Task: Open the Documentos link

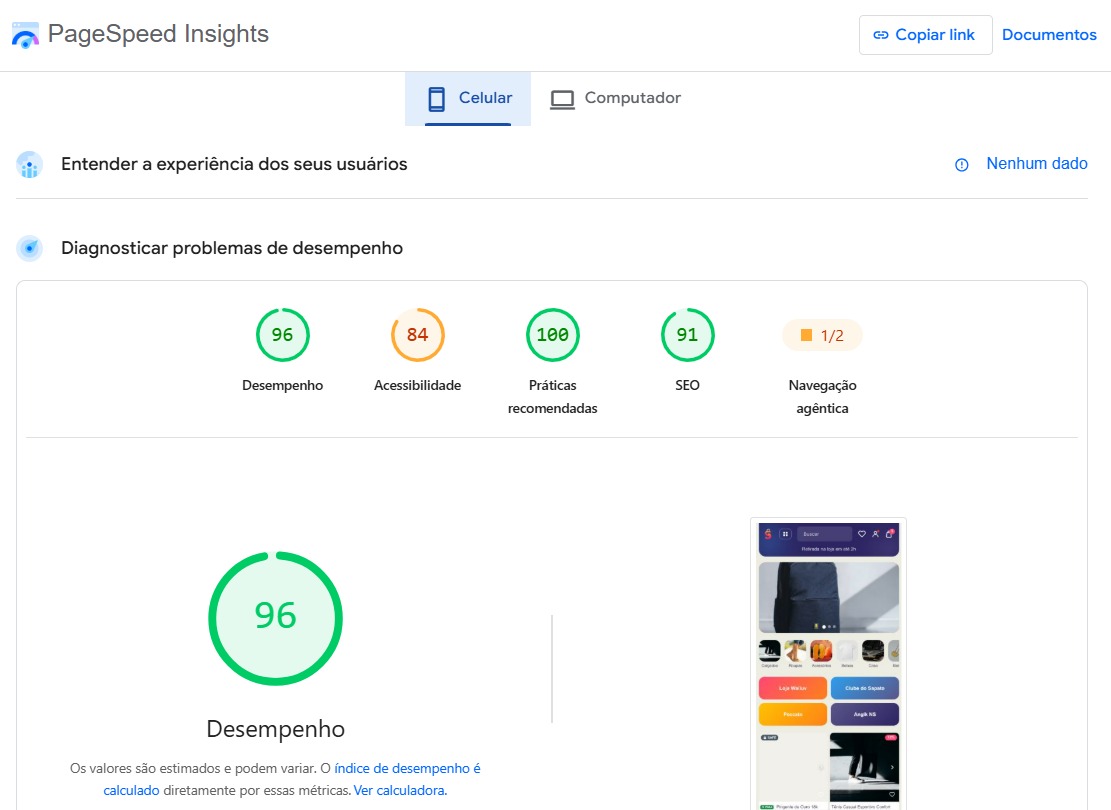Action: 1049,35
